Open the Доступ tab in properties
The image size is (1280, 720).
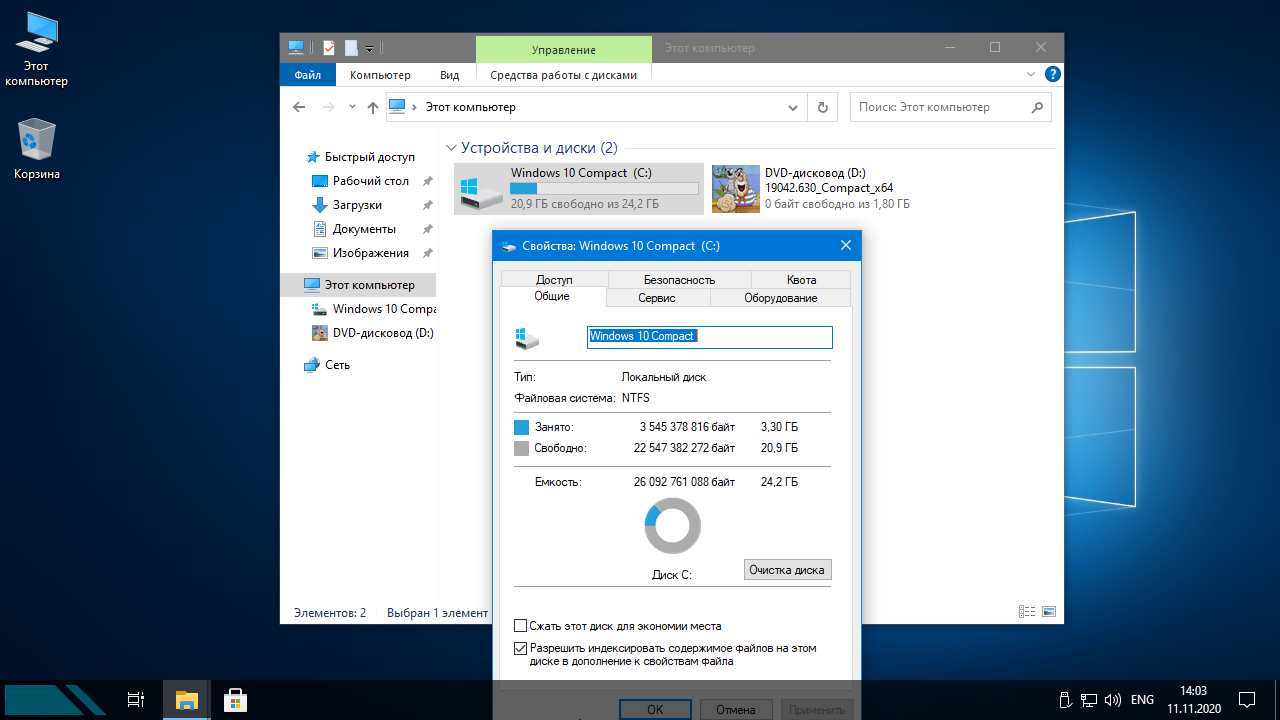(554, 280)
